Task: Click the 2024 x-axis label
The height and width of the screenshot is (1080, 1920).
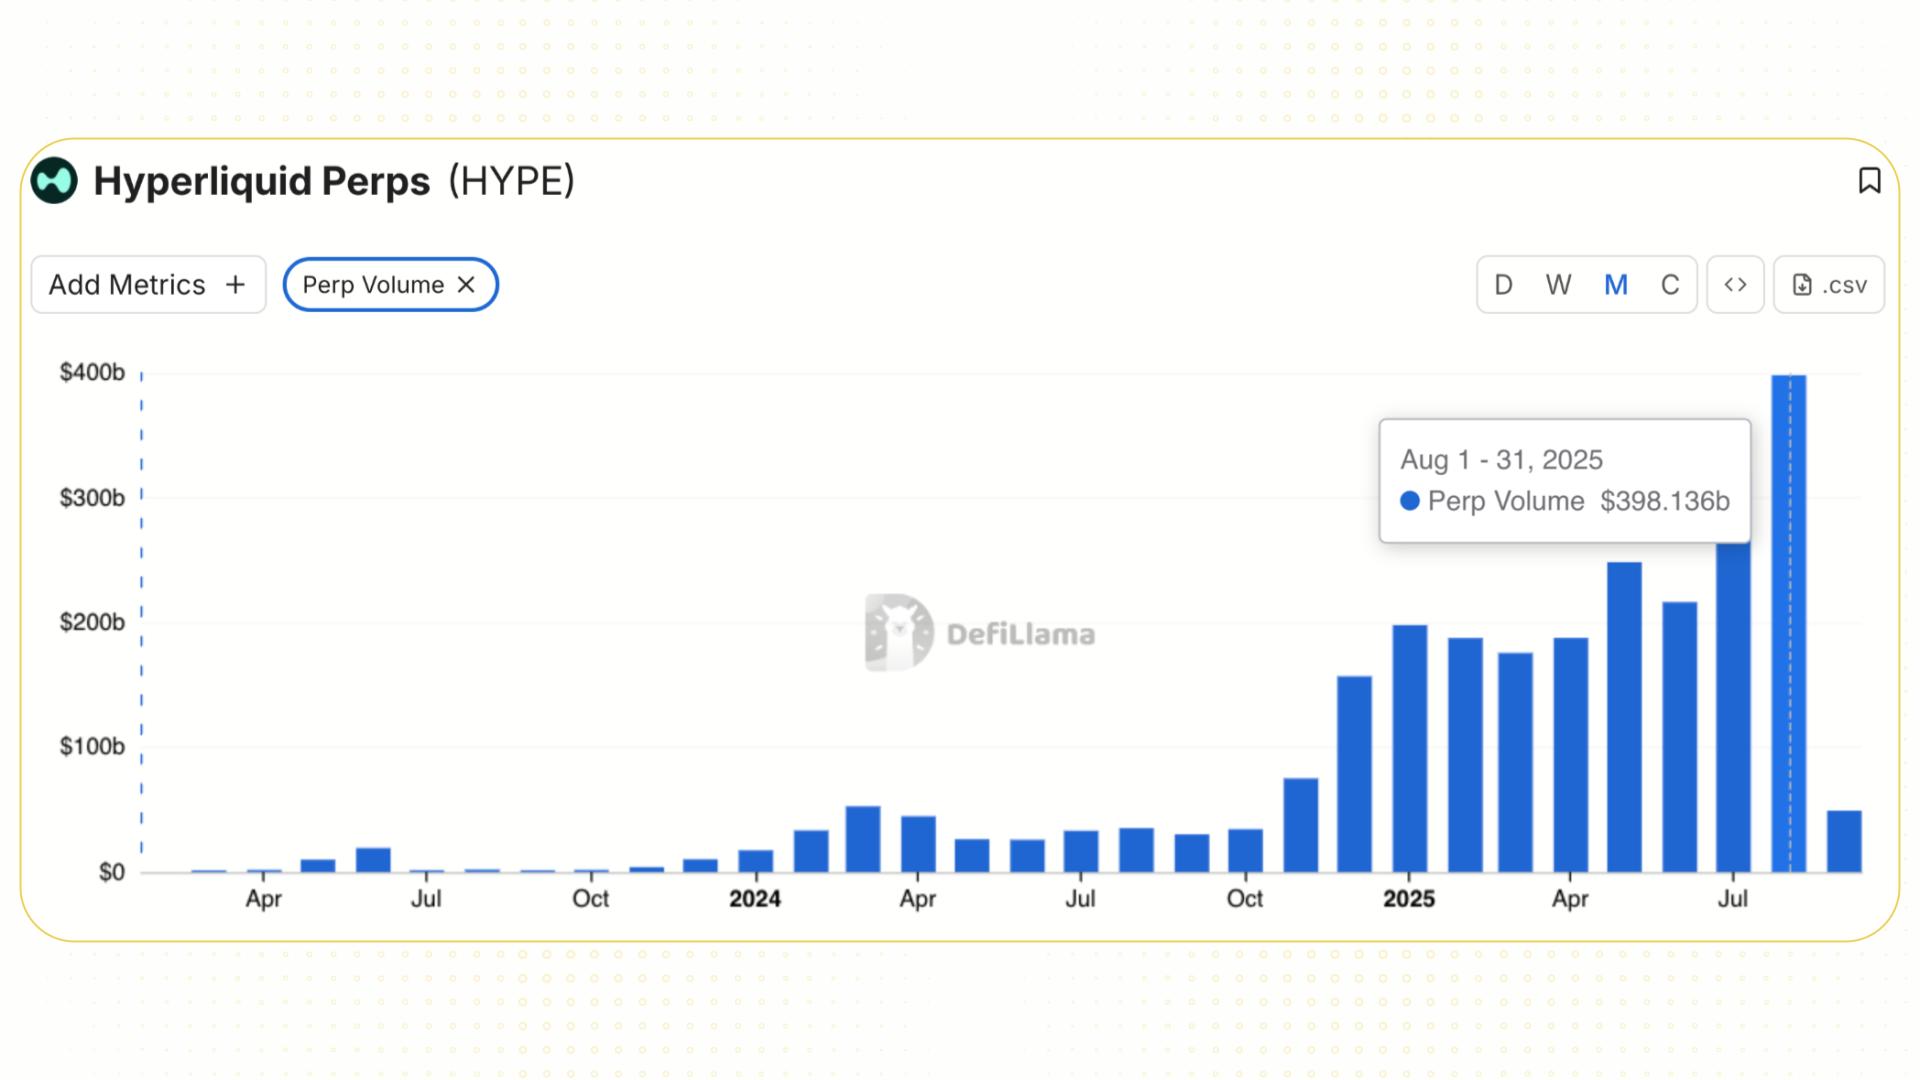Action: click(x=755, y=899)
